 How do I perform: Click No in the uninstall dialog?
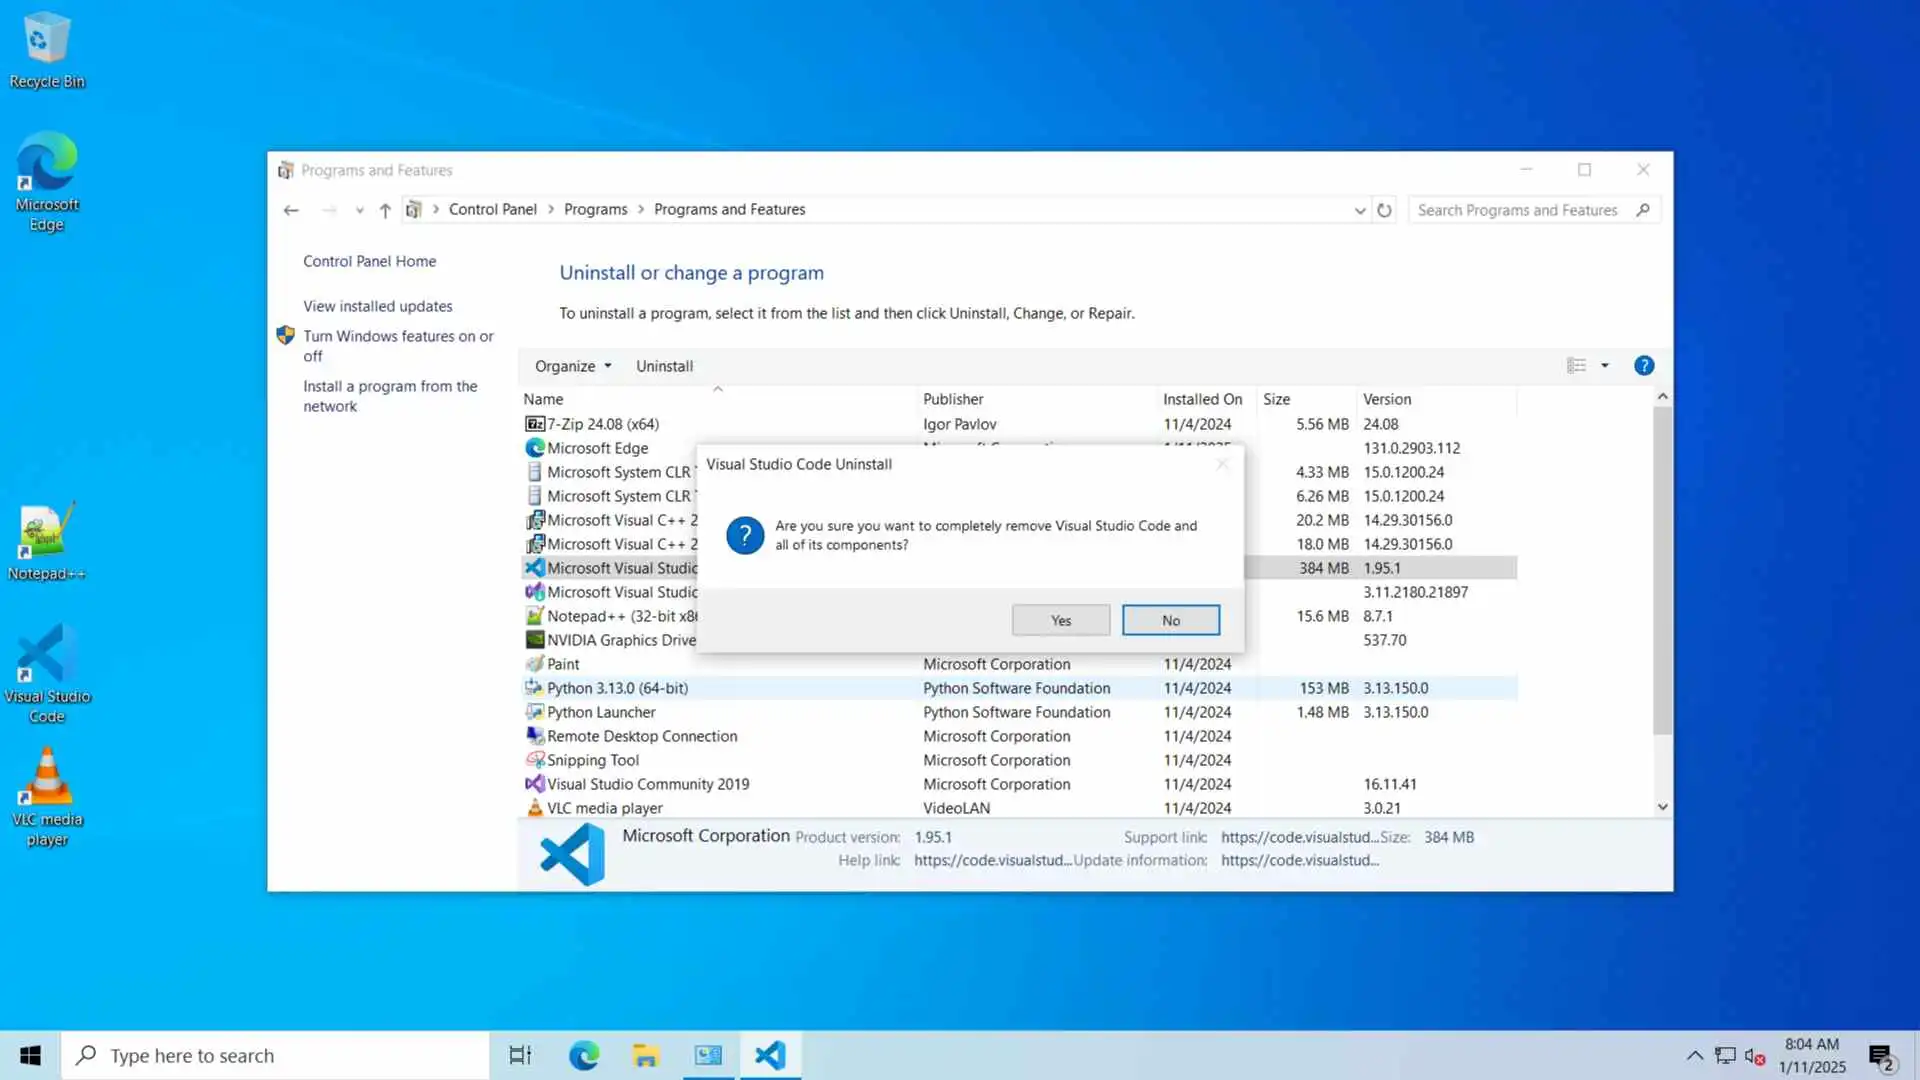tap(1170, 620)
